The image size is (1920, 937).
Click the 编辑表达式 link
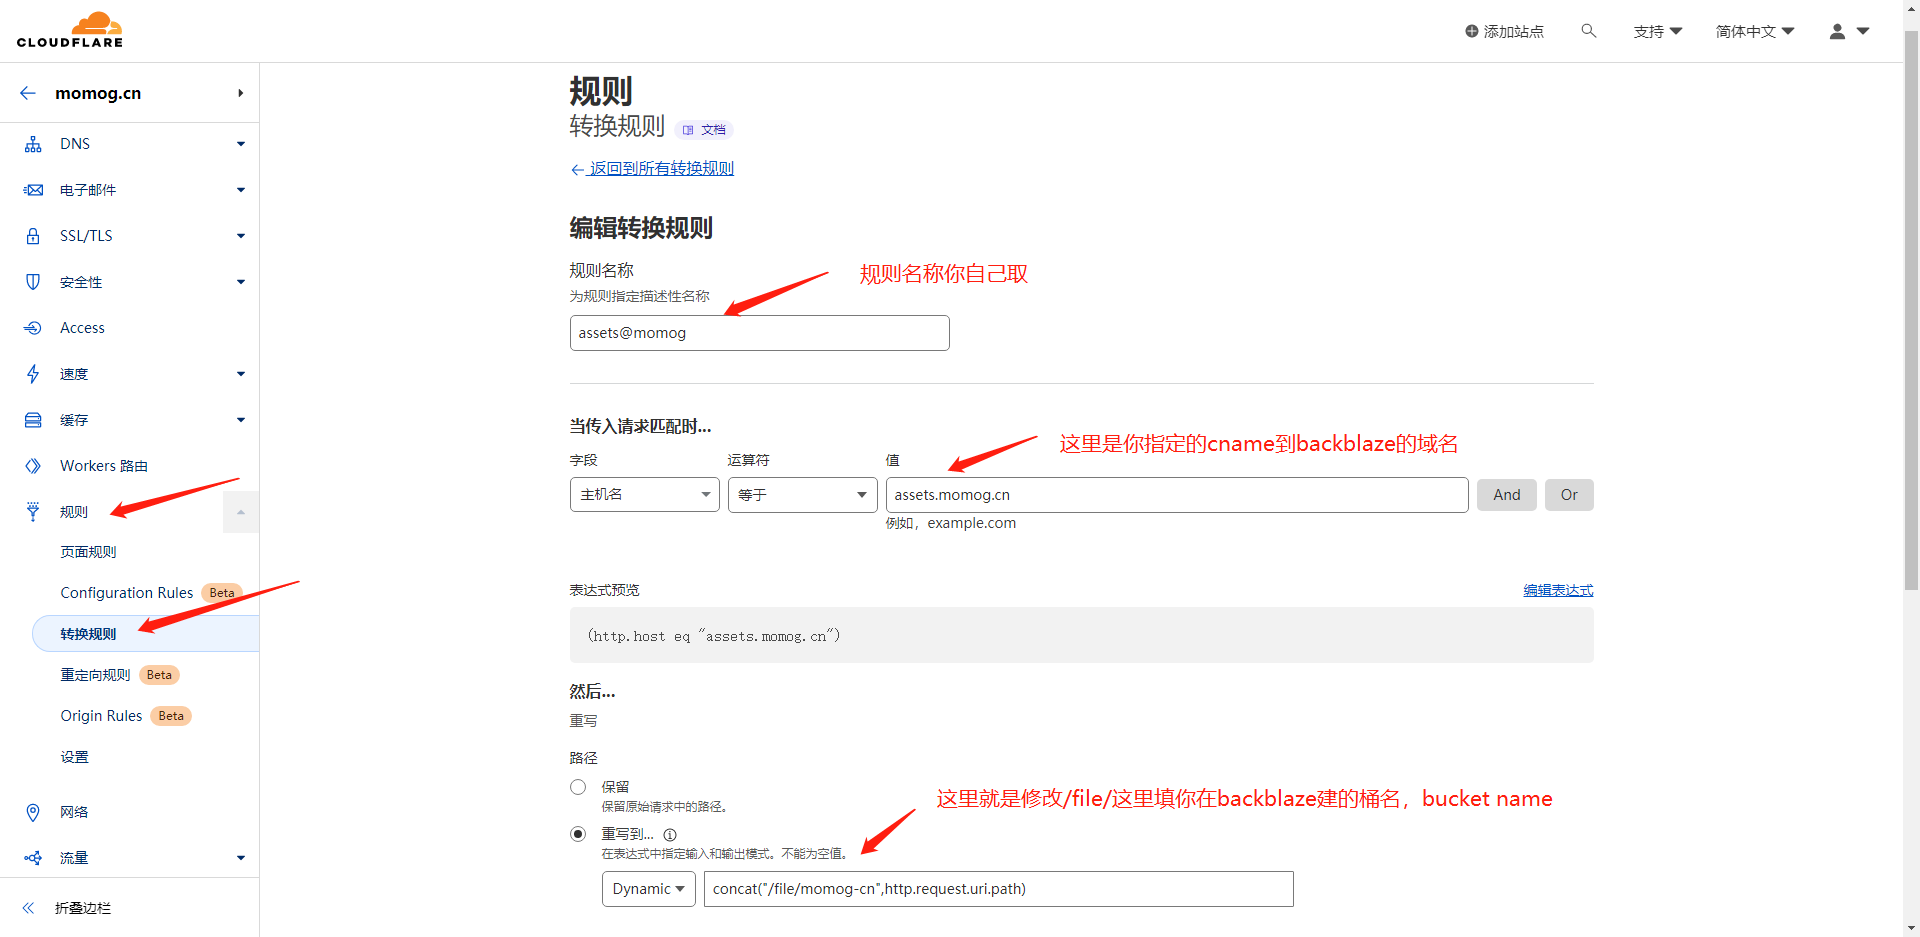pyautogui.click(x=1557, y=591)
